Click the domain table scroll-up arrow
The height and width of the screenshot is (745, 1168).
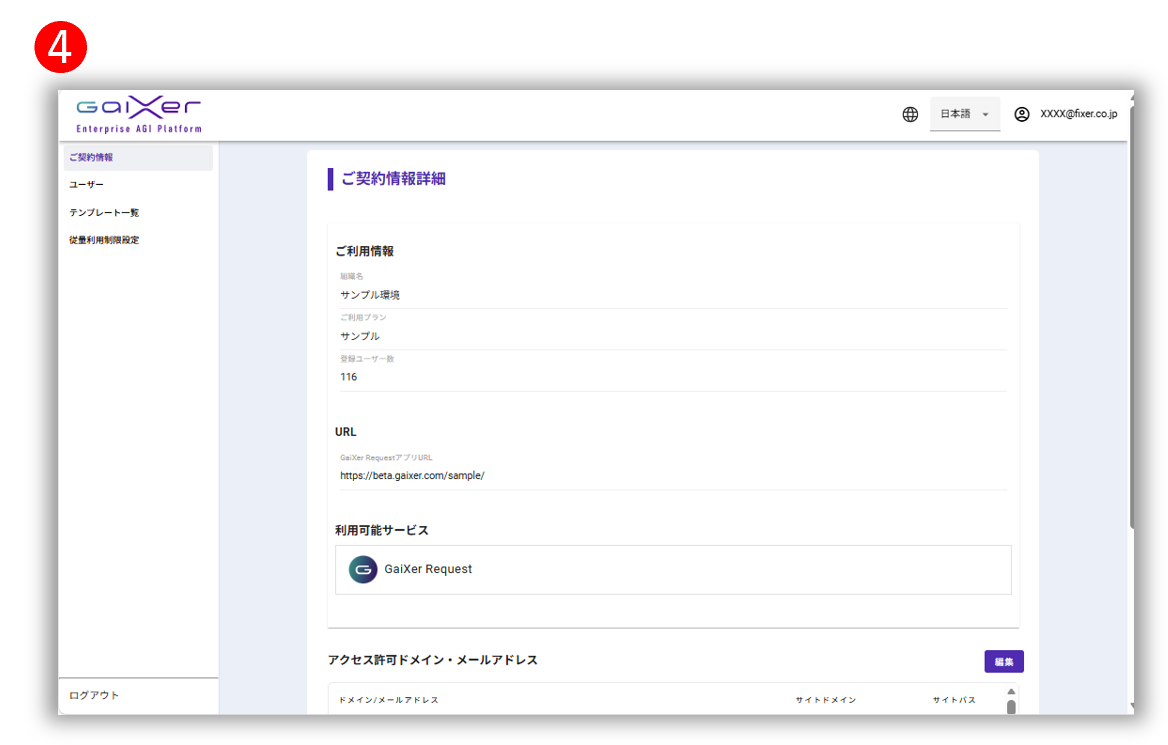(1011, 692)
